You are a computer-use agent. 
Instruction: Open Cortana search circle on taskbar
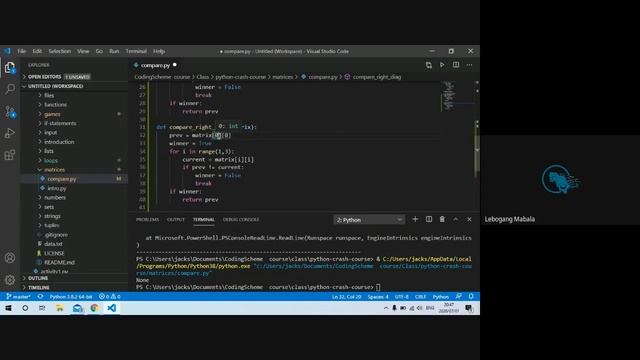(25, 308)
